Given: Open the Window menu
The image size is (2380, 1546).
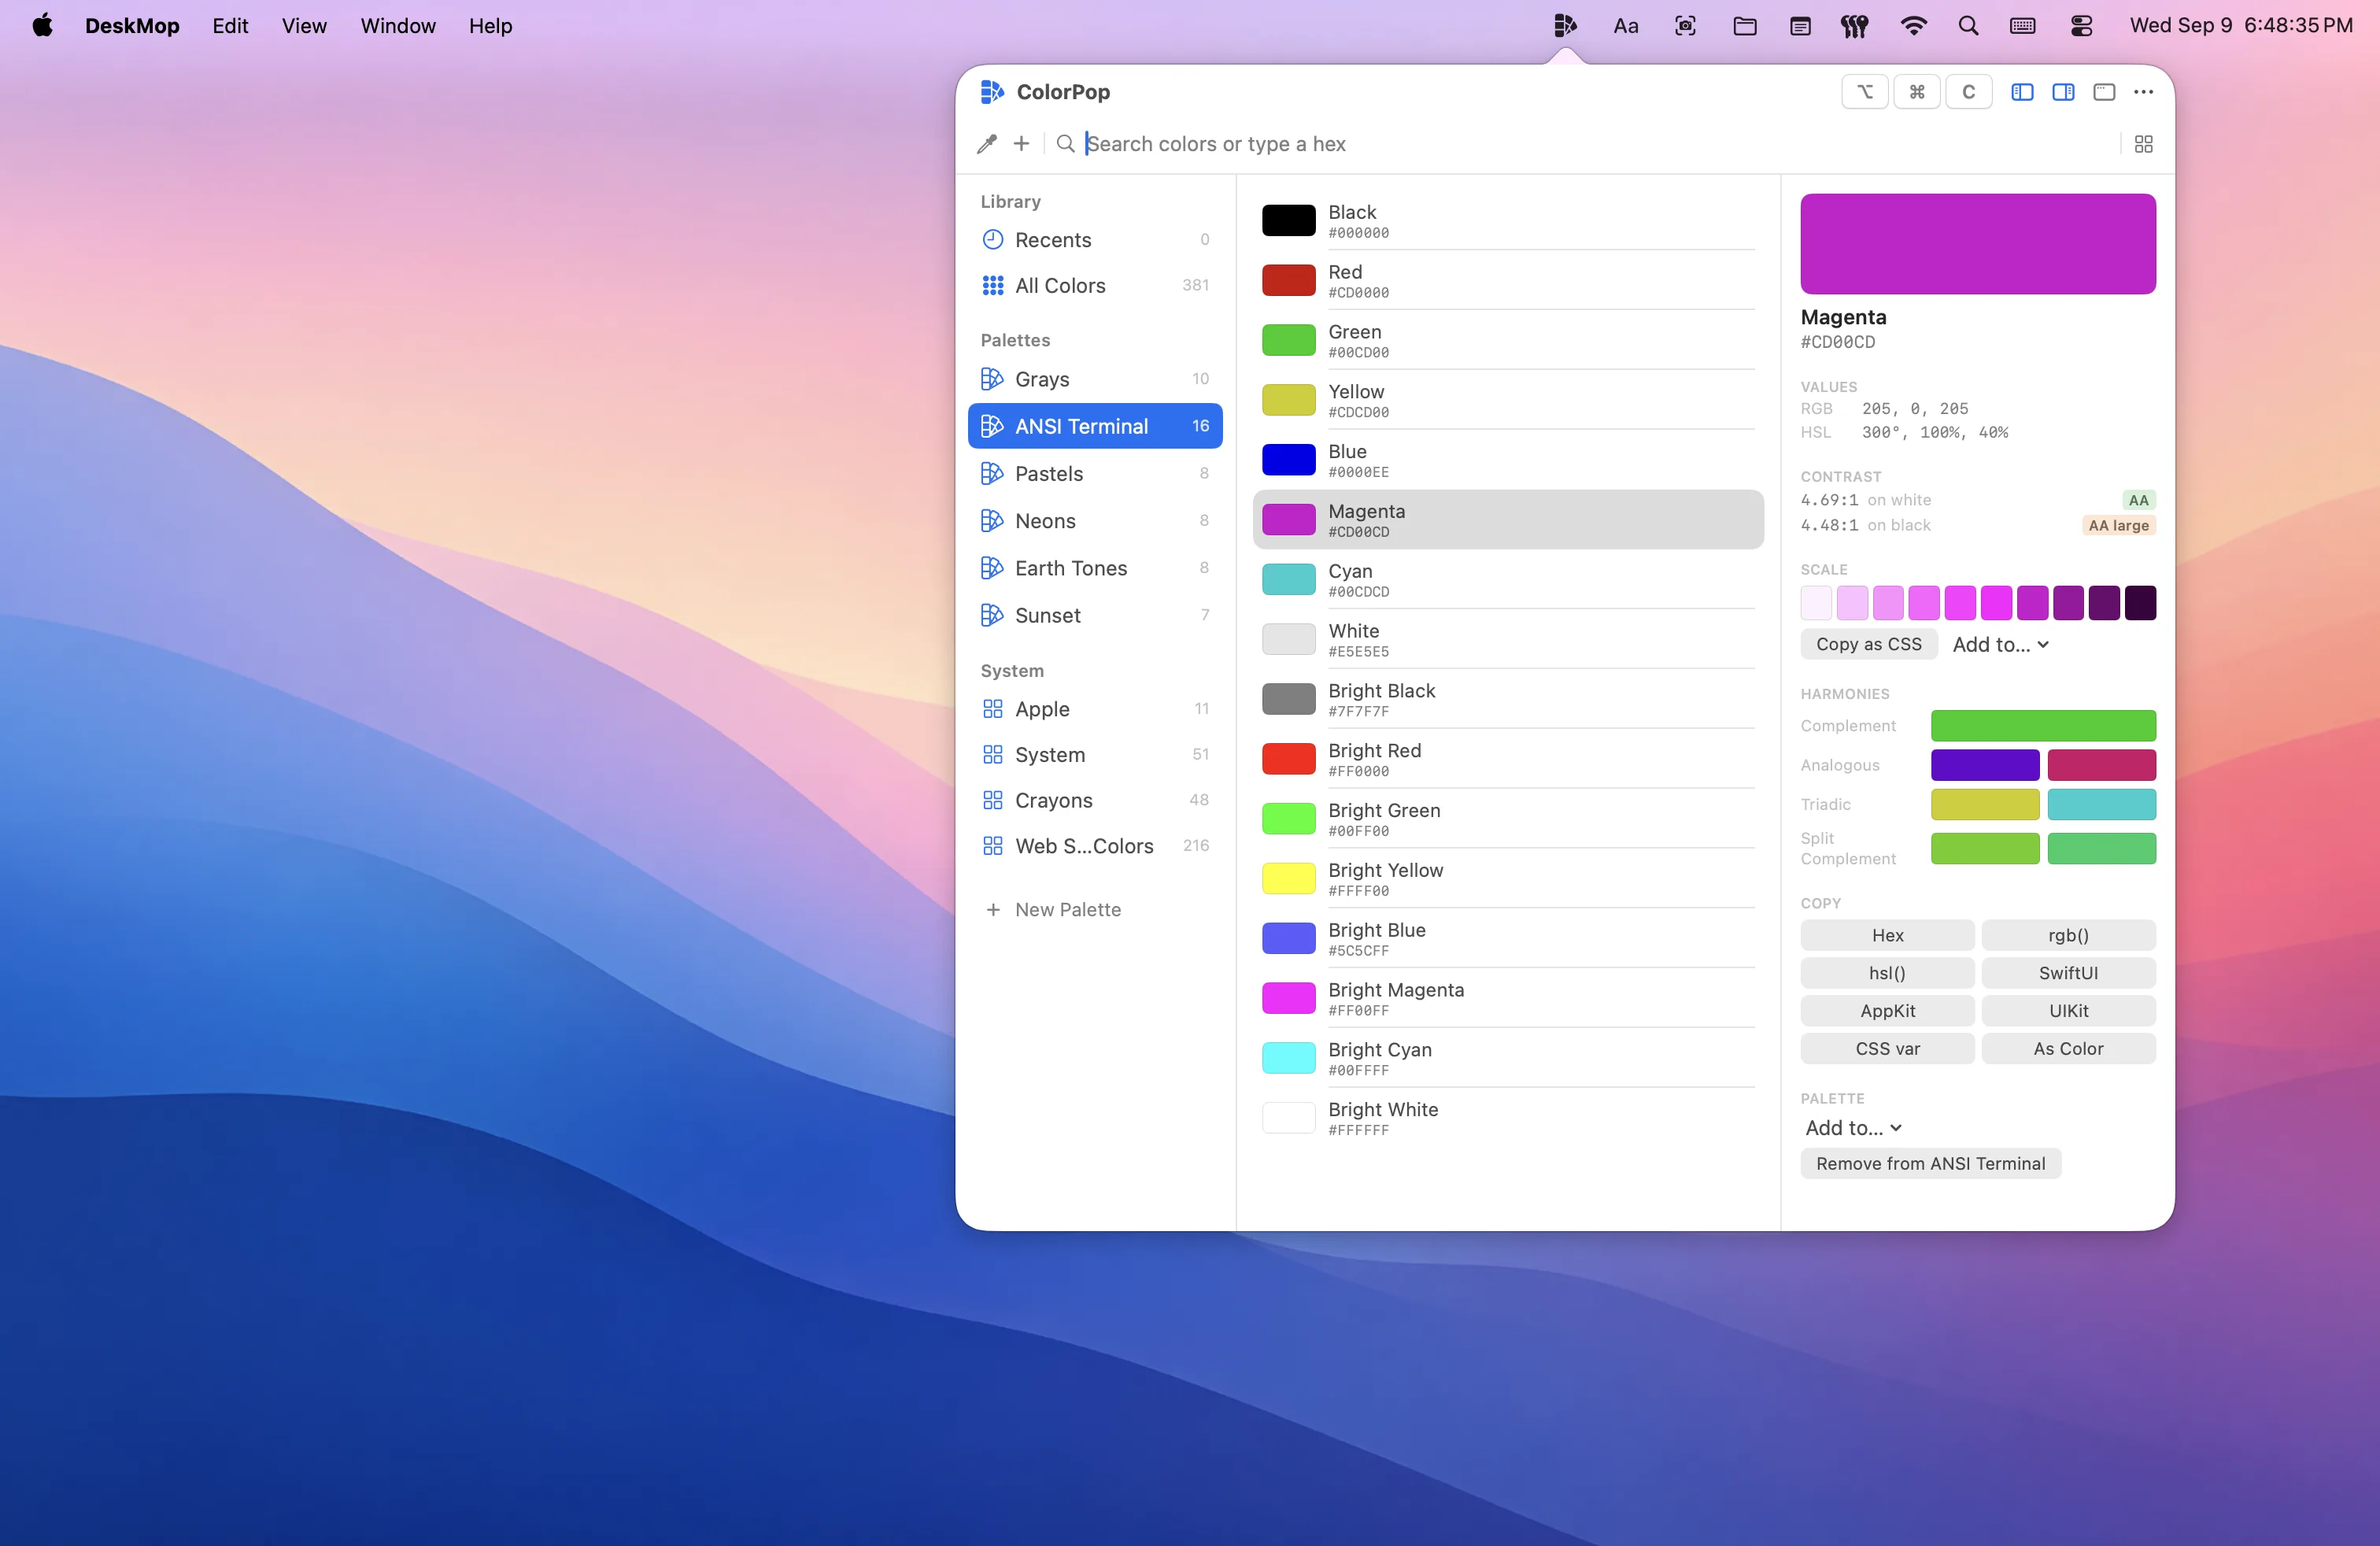Looking at the screenshot, I should [x=398, y=26].
